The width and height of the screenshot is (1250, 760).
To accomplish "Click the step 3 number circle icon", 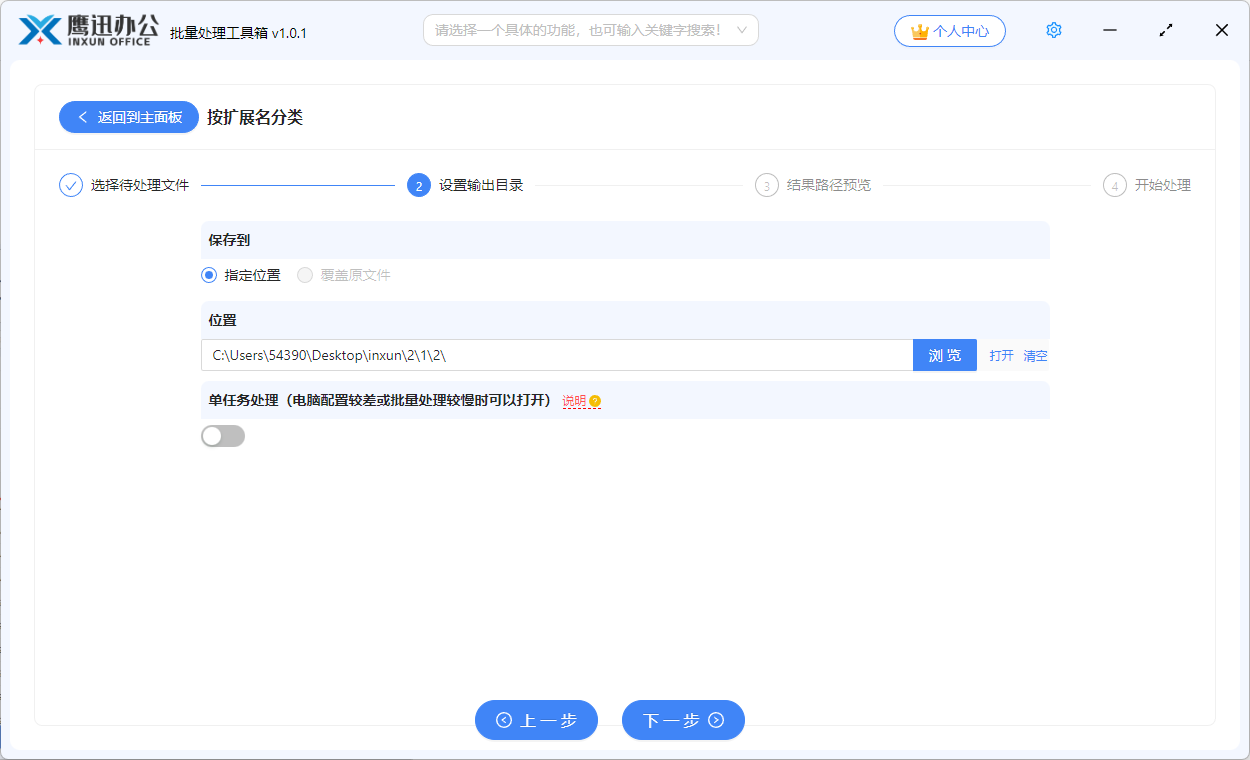I will (767, 185).
